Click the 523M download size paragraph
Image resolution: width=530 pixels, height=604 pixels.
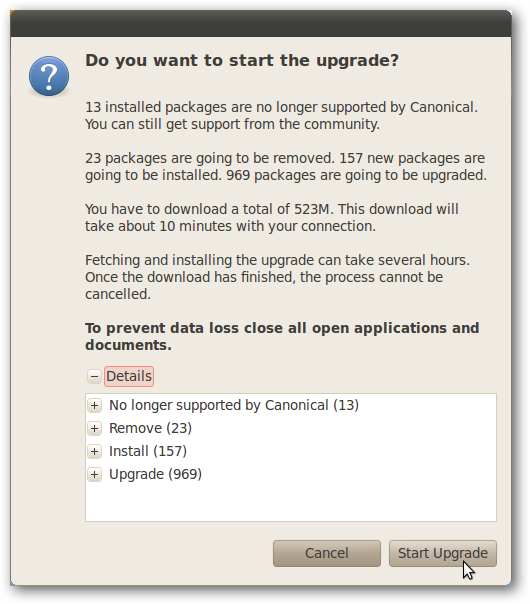(x=272, y=218)
